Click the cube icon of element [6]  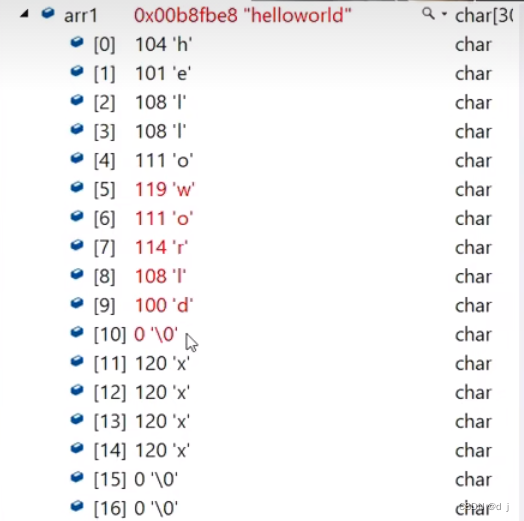click(77, 216)
